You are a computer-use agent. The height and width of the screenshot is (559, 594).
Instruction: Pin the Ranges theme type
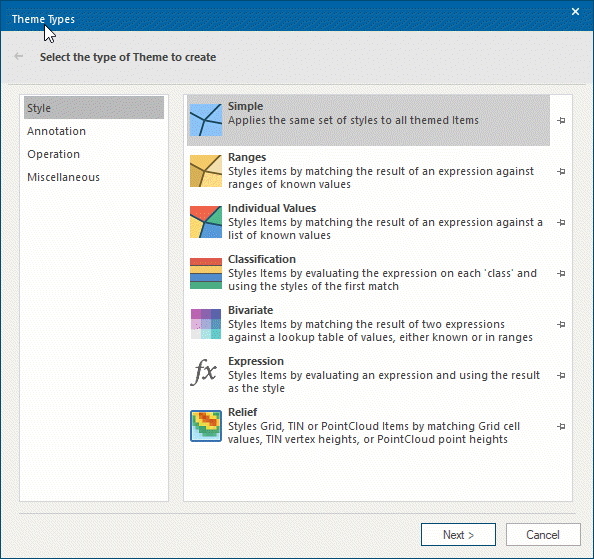pos(561,172)
